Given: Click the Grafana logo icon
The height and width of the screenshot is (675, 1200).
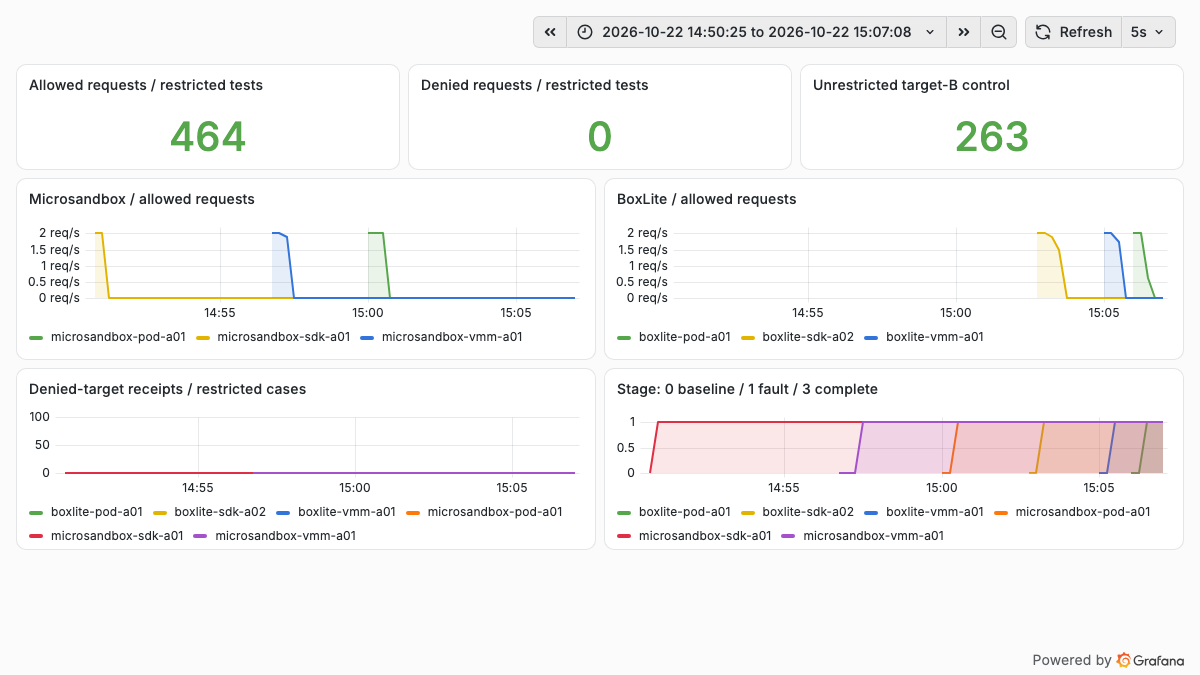Looking at the screenshot, I should tap(1124, 660).
